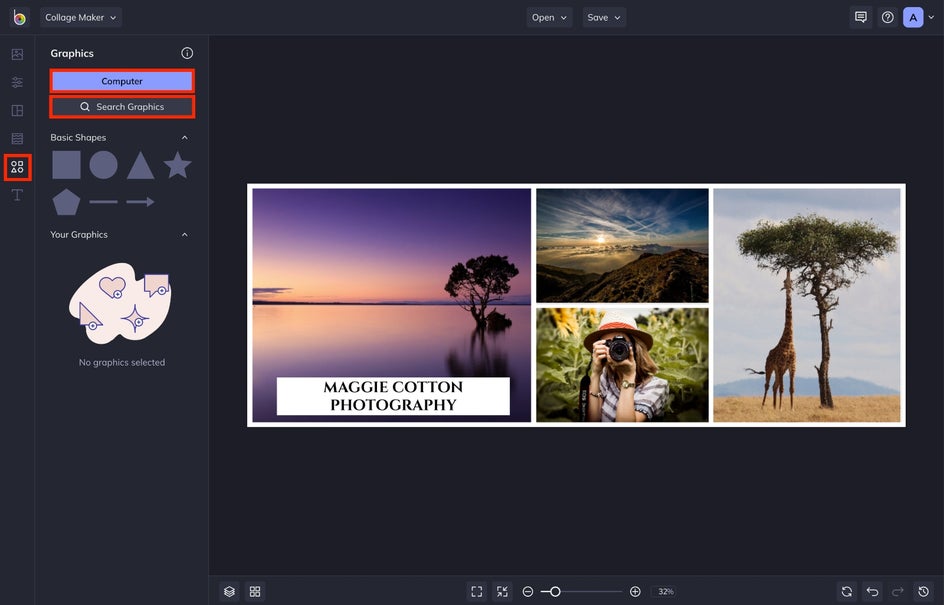944x605 pixels.
Task: Open the image Customize sliders panel
Action: point(16,81)
